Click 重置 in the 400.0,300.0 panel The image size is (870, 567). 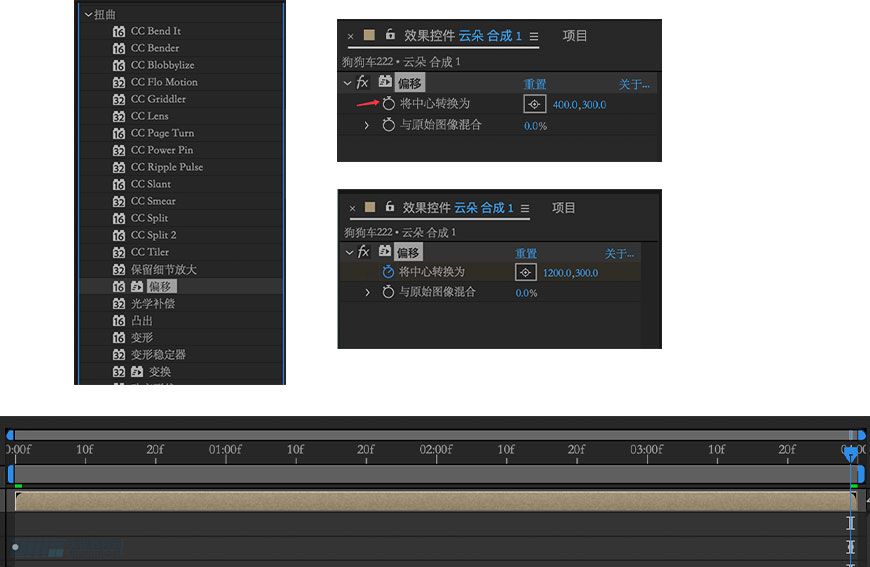click(x=535, y=84)
